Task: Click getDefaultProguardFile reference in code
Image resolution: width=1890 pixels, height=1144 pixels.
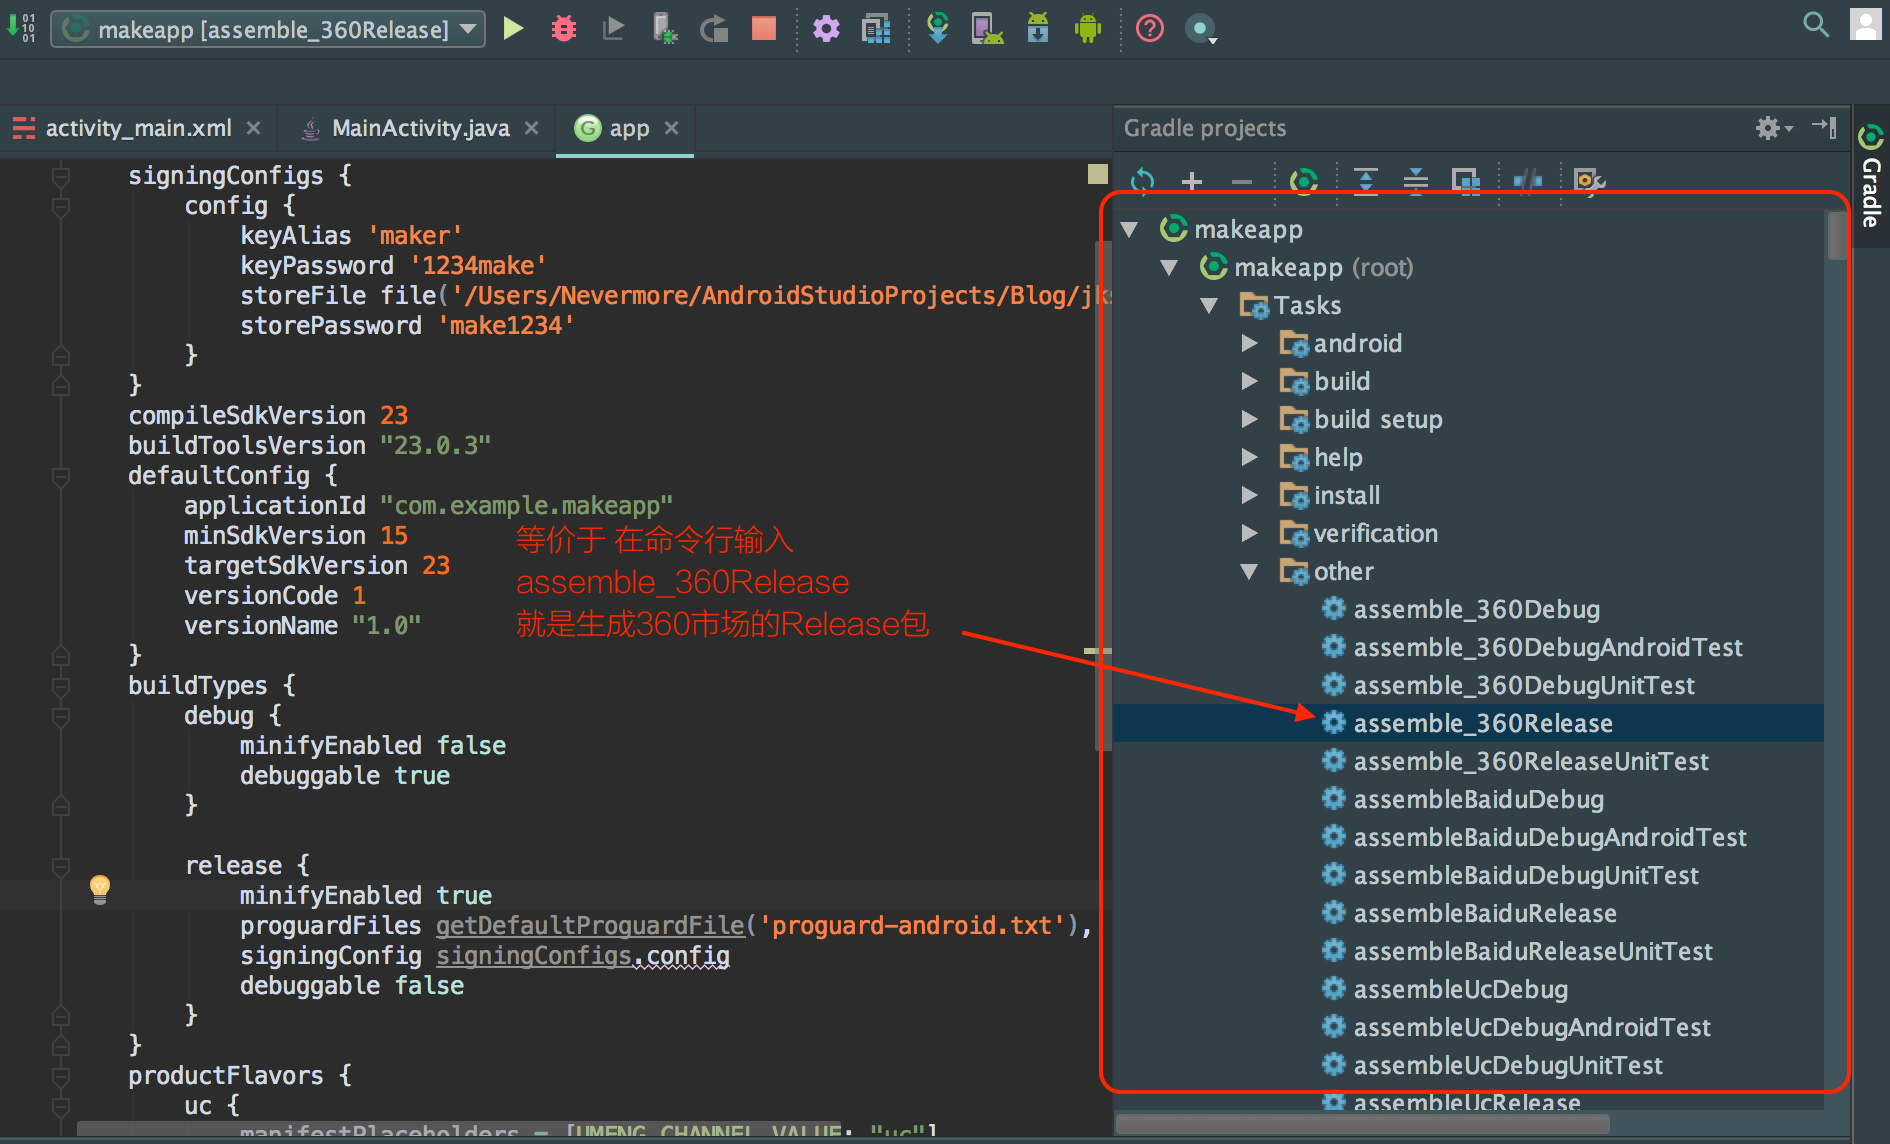Action: pyautogui.click(x=590, y=926)
